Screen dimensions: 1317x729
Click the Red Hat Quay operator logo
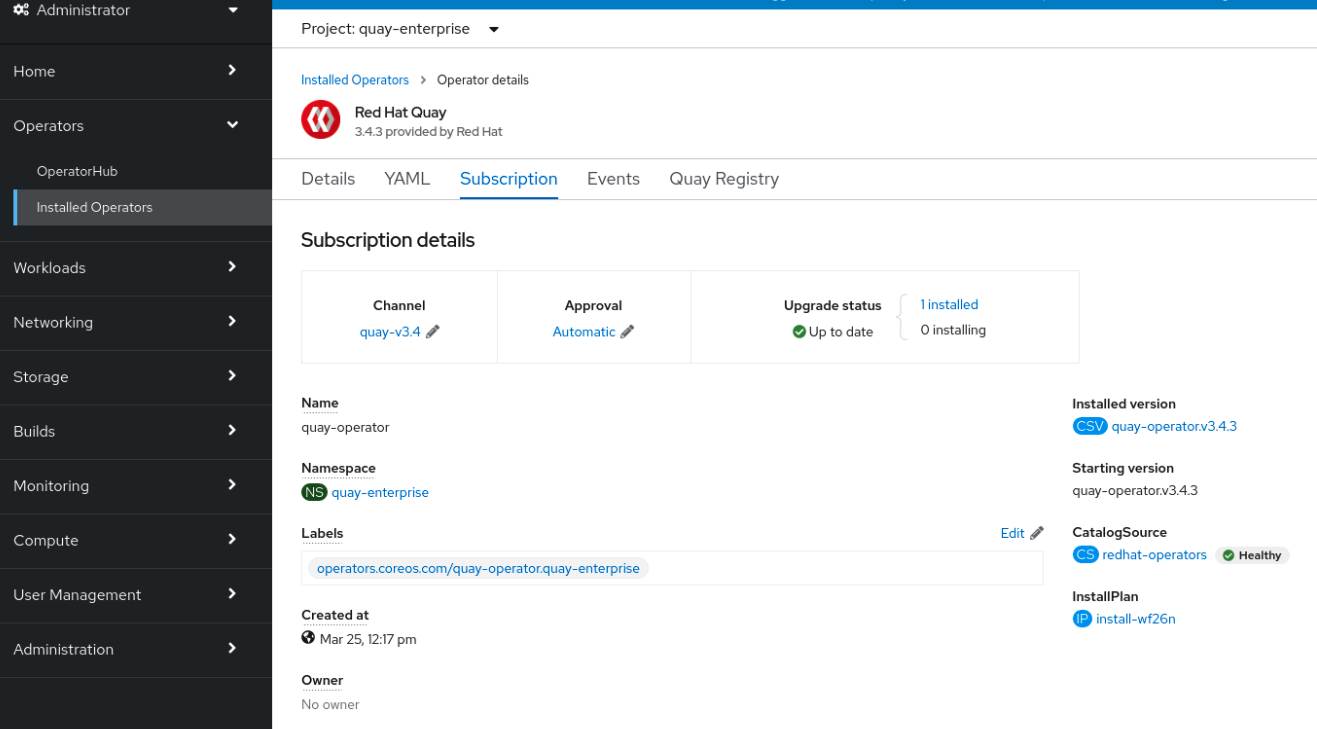[320, 119]
